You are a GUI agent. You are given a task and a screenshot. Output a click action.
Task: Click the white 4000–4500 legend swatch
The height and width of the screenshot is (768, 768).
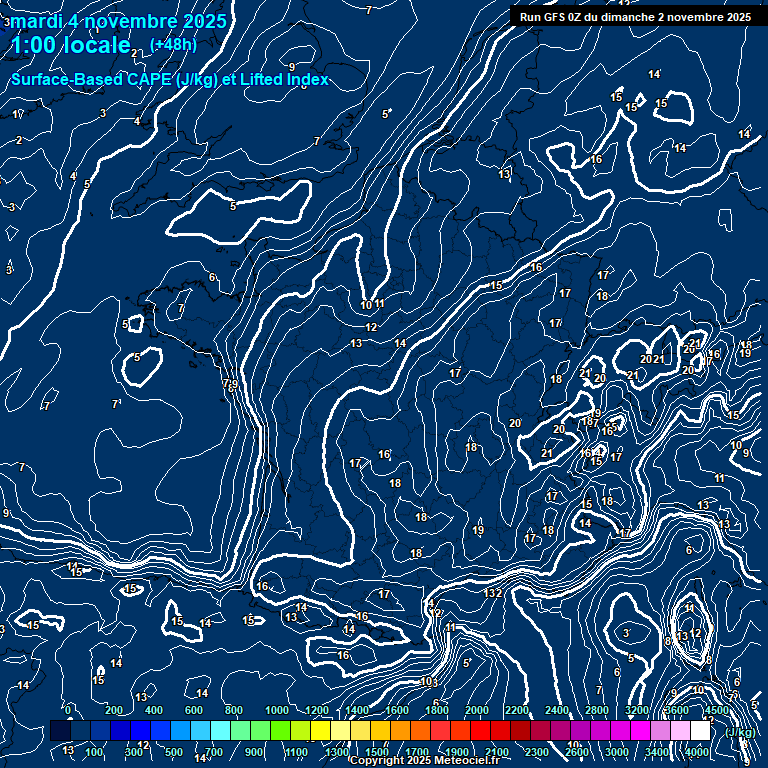click(x=700, y=730)
